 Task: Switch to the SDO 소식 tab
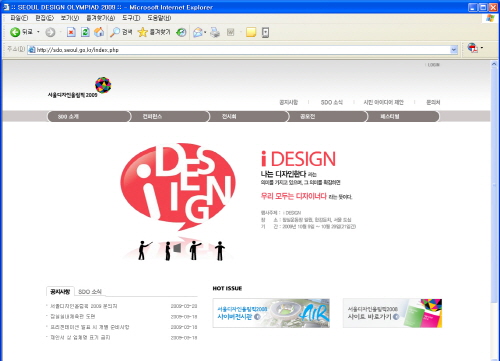point(90,292)
